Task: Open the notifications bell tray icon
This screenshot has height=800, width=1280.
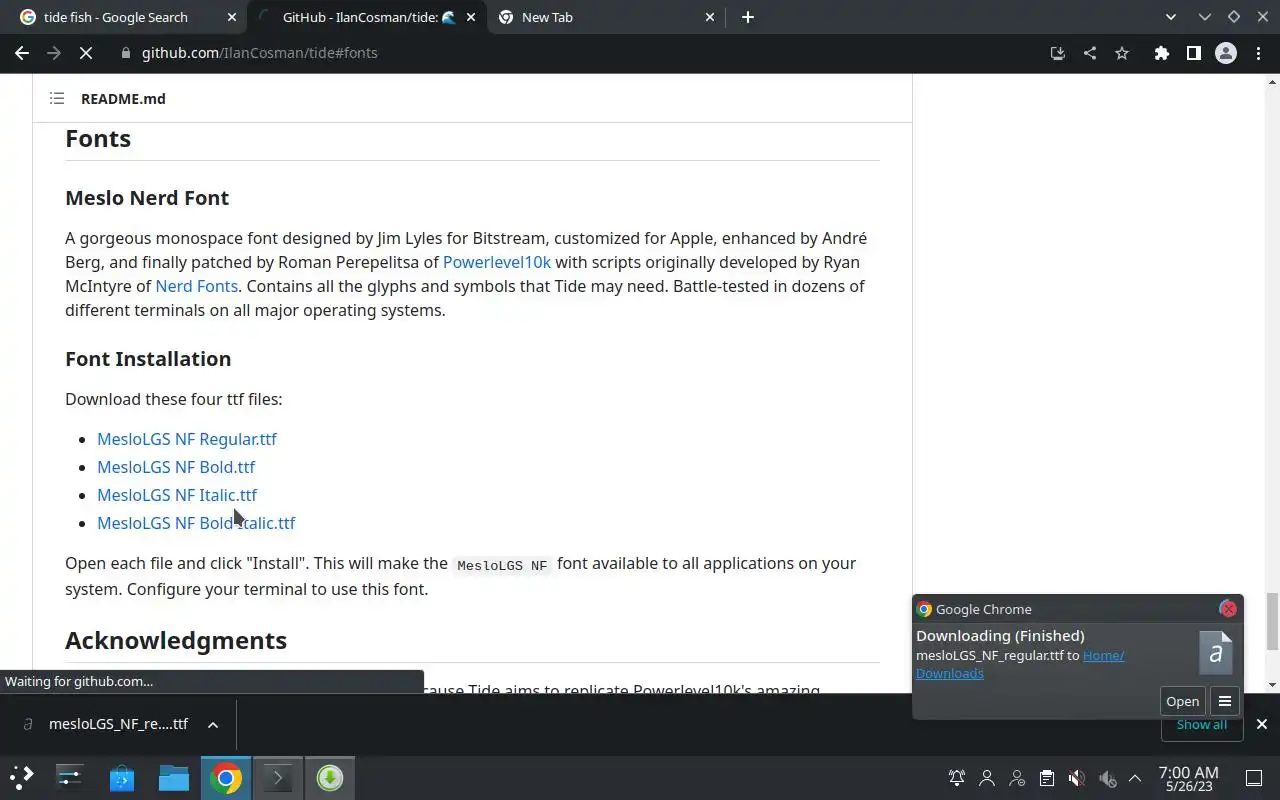Action: point(957,778)
